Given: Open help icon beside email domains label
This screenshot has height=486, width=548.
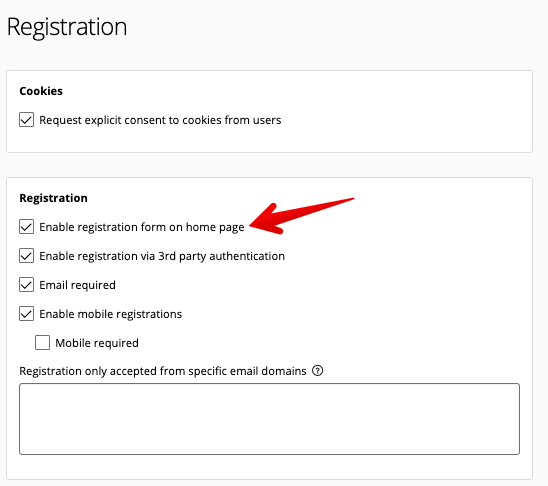Looking at the screenshot, I should tap(317, 370).
